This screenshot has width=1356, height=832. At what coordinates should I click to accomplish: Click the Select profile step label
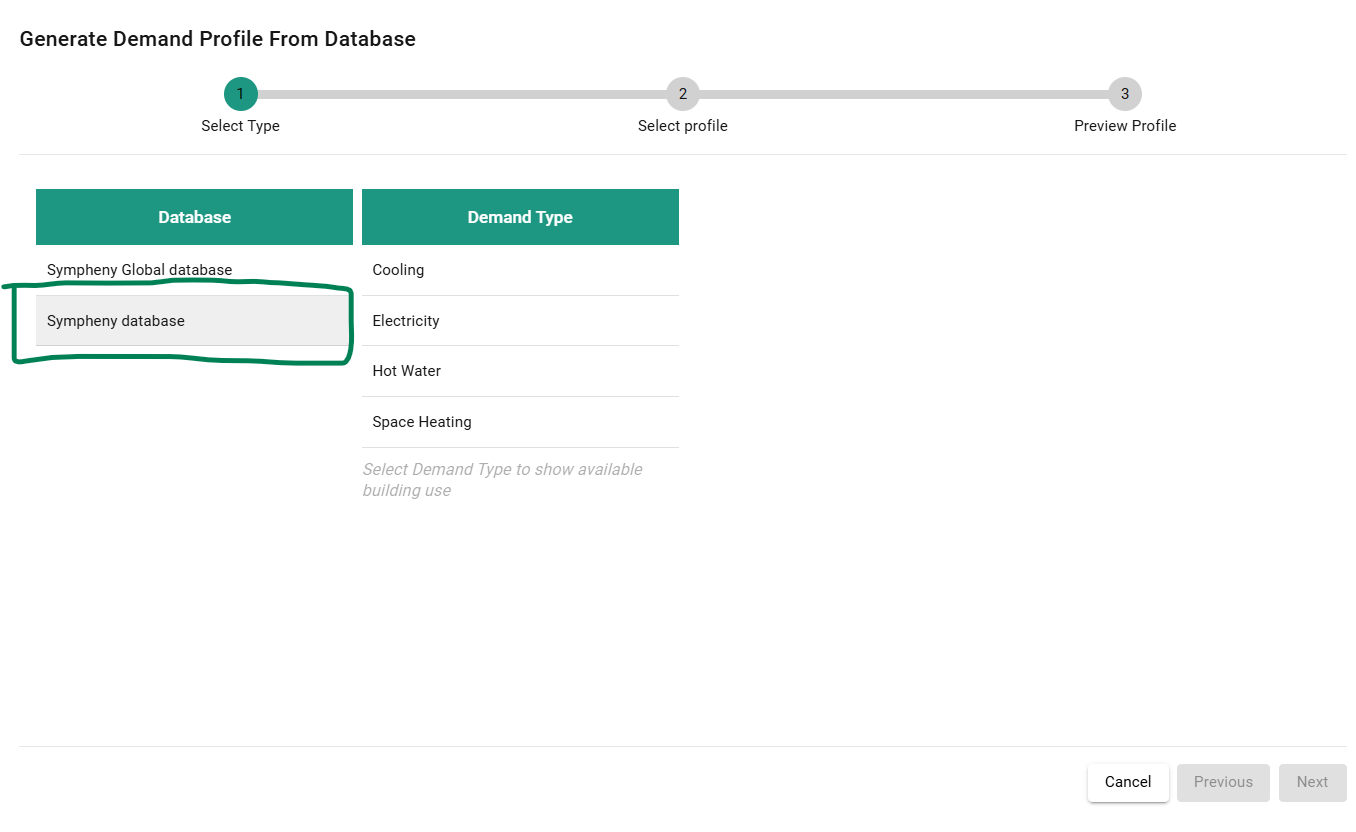pyautogui.click(x=683, y=126)
